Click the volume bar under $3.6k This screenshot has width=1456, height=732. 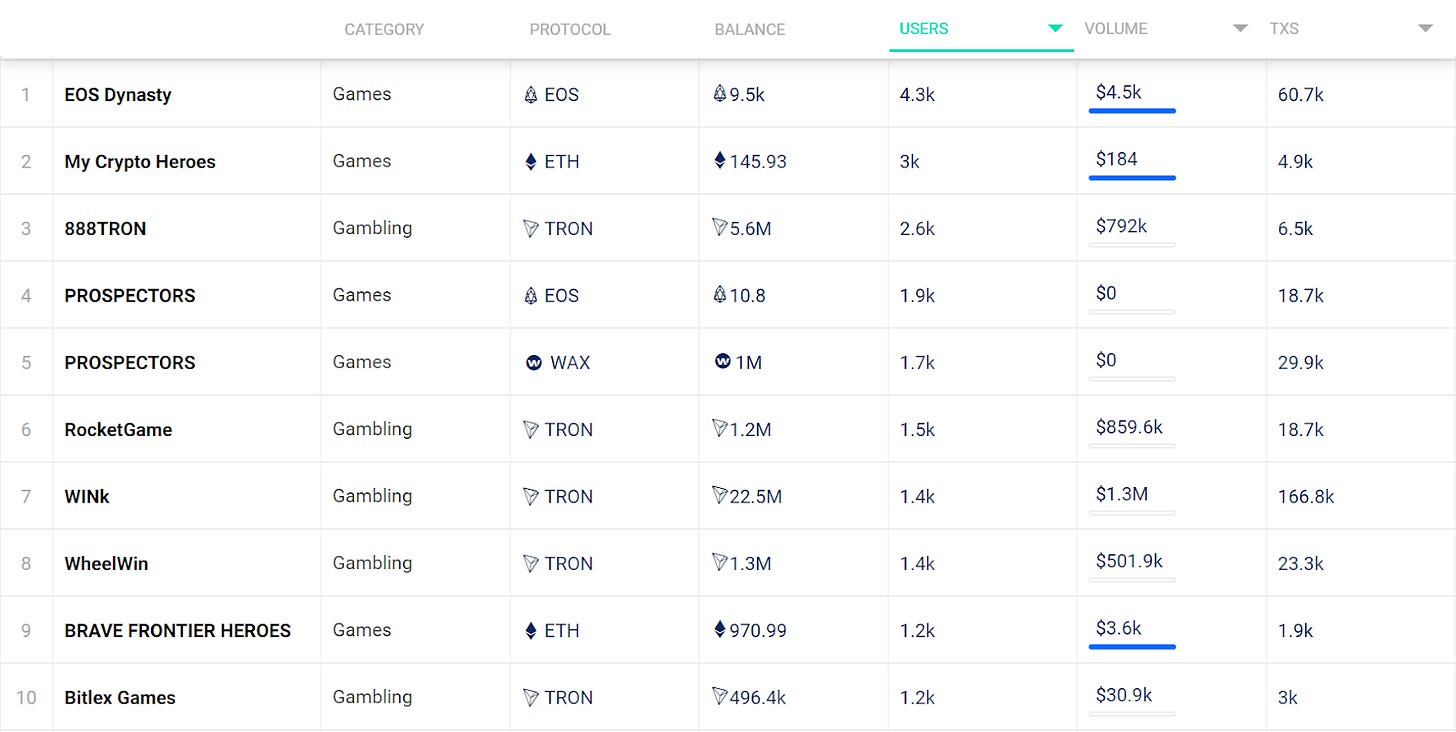pyautogui.click(x=1132, y=647)
